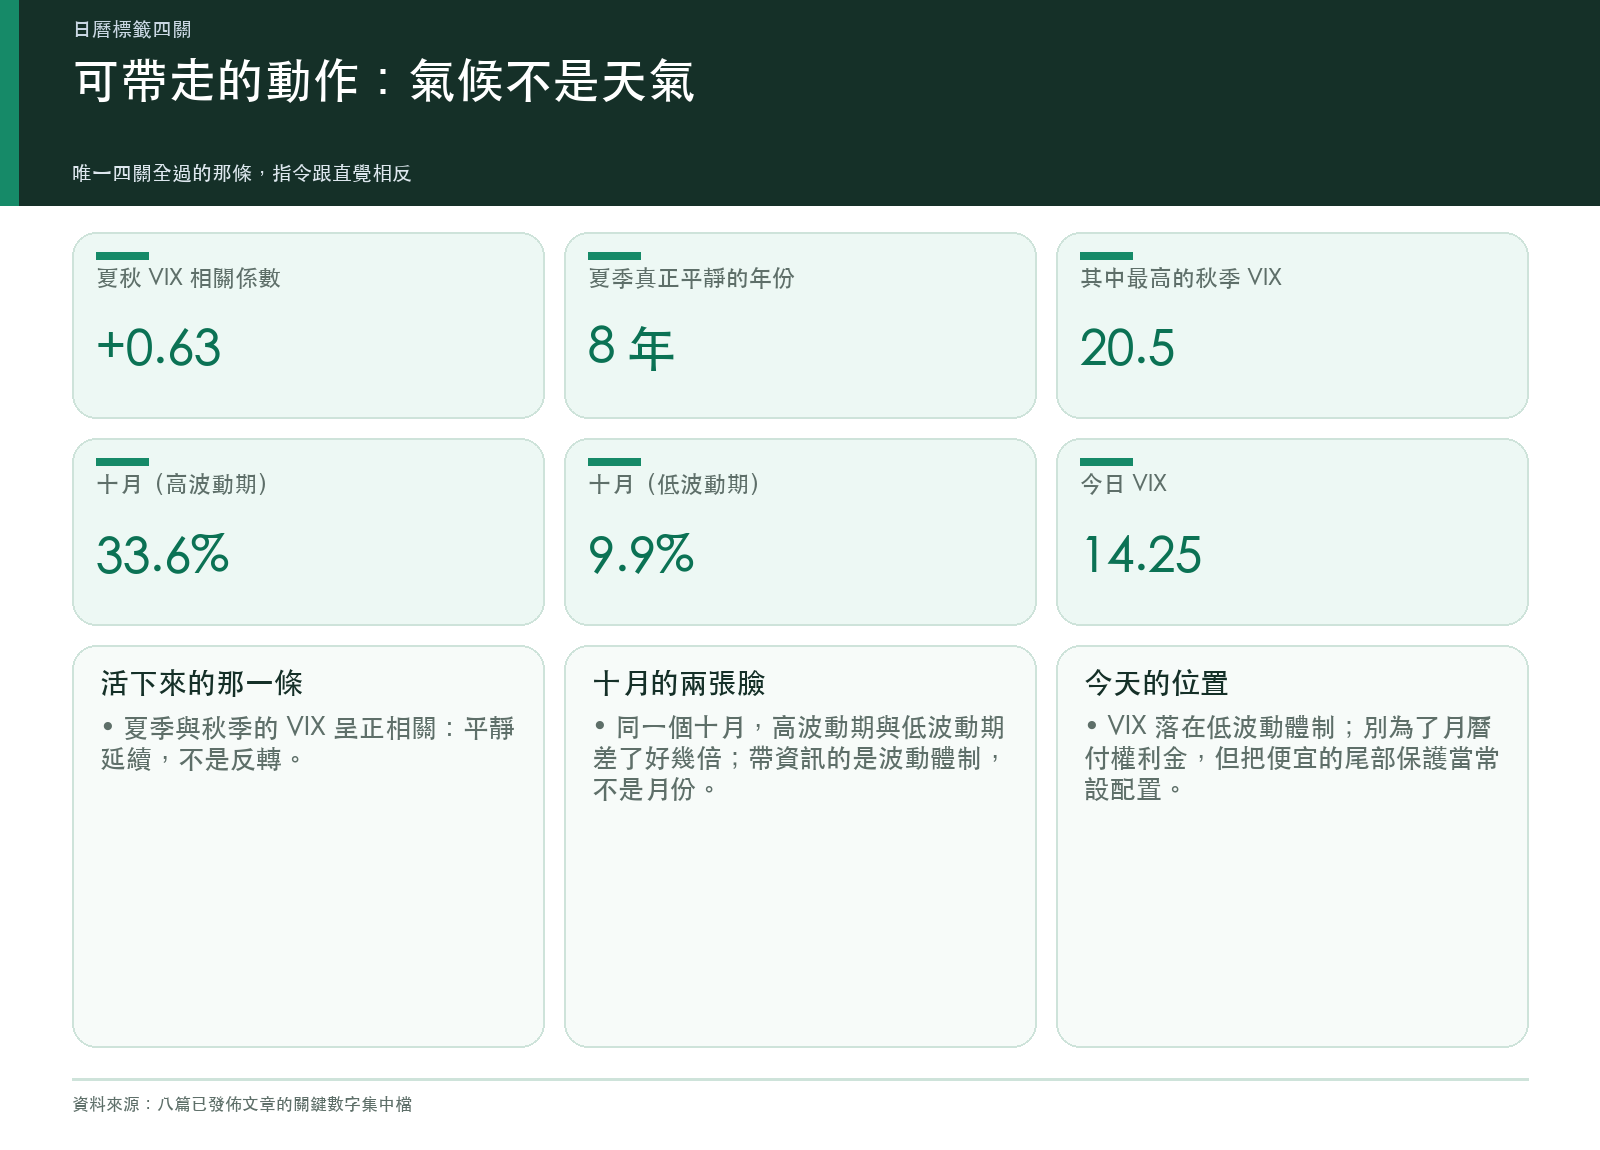Click the card label 十月（低波動期）
The width and height of the screenshot is (1600, 1150).
point(674,484)
